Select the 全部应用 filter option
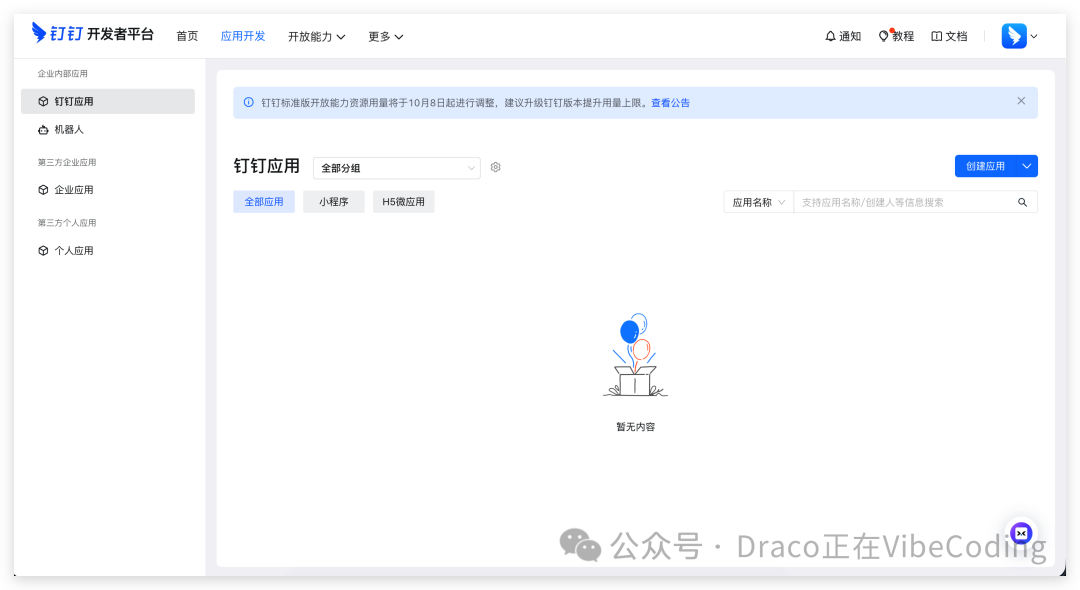Image resolution: width=1080 pixels, height=590 pixels. point(263,201)
